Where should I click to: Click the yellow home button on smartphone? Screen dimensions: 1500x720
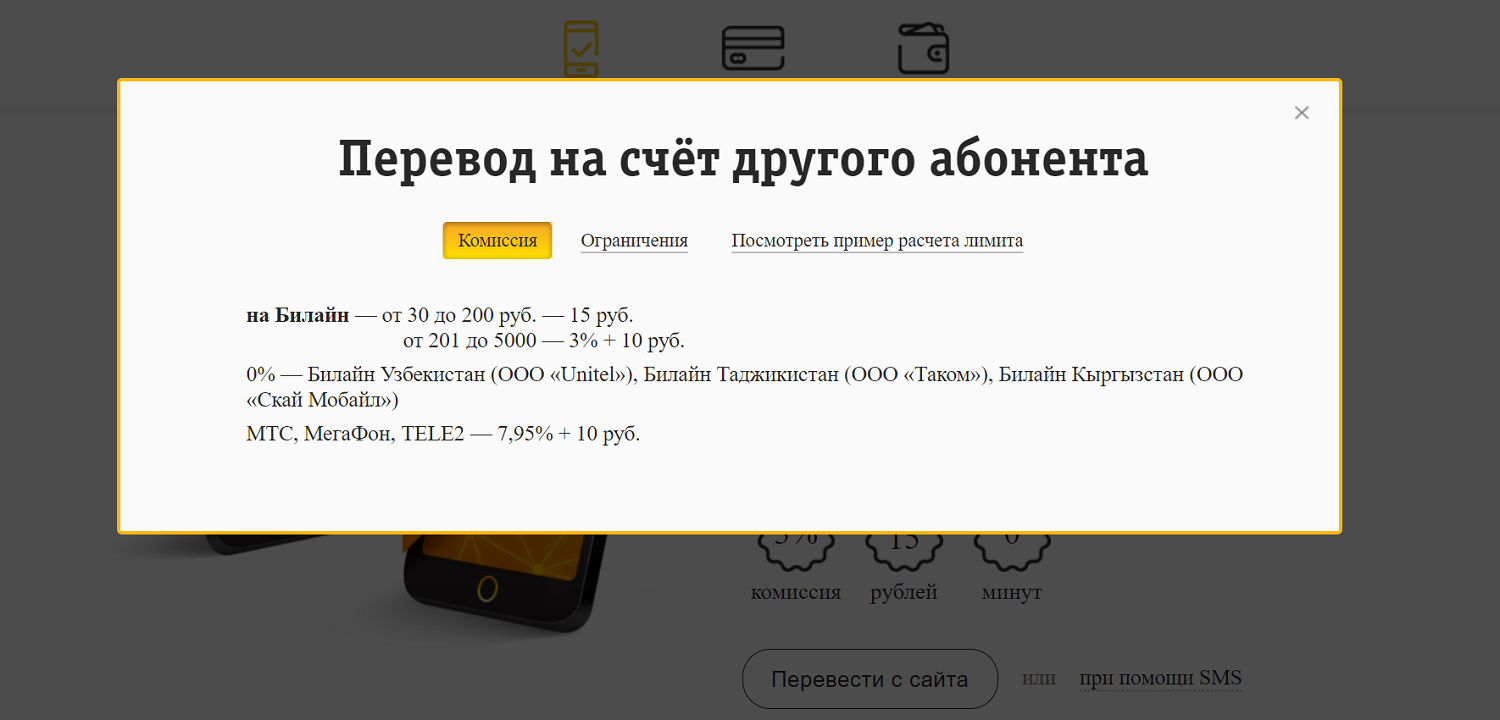tap(487, 589)
